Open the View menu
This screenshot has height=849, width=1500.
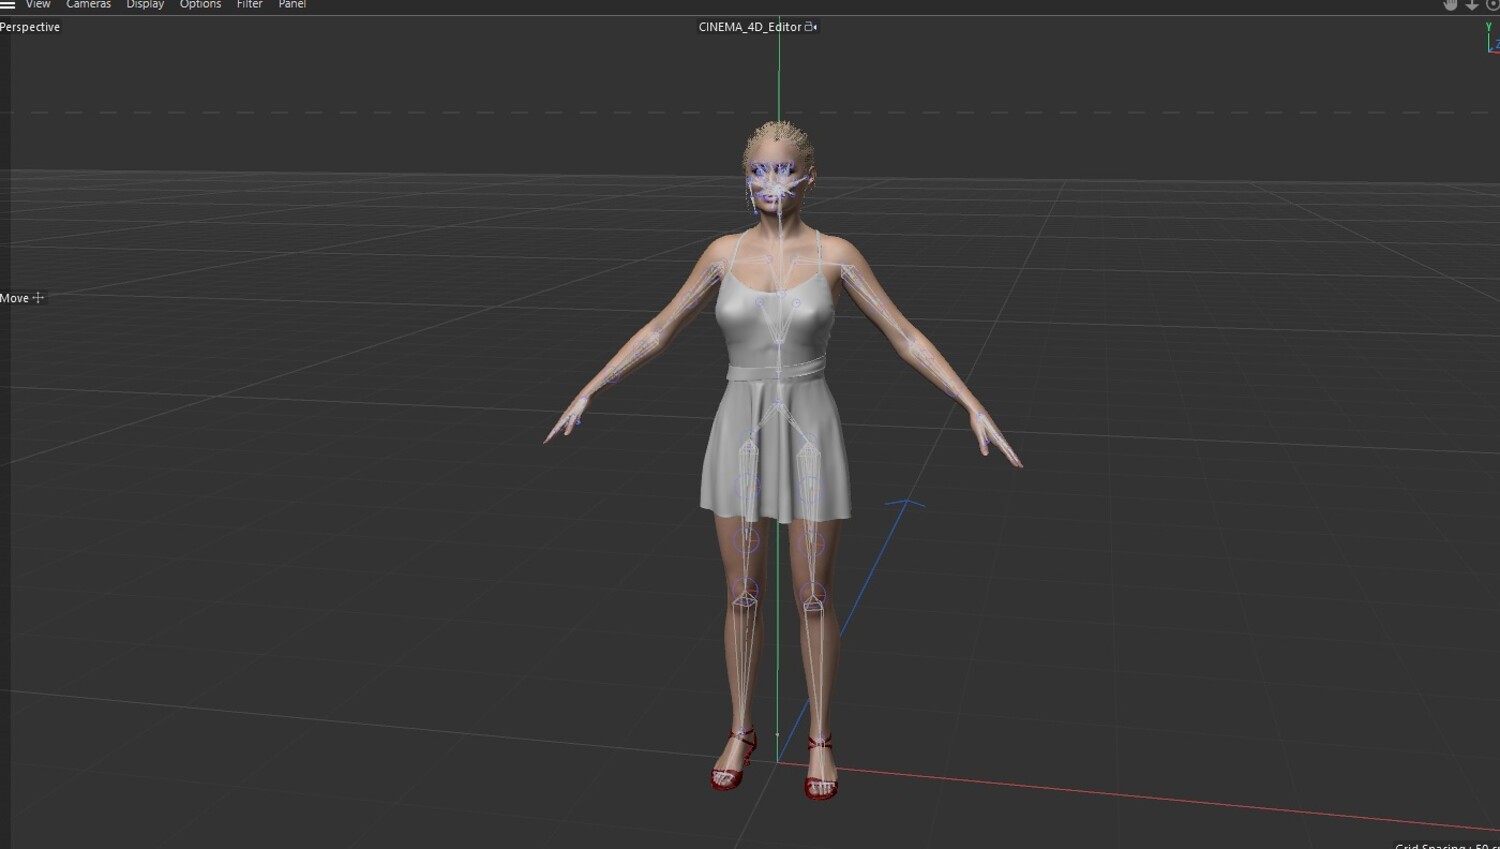pyautogui.click(x=38, y=4)
